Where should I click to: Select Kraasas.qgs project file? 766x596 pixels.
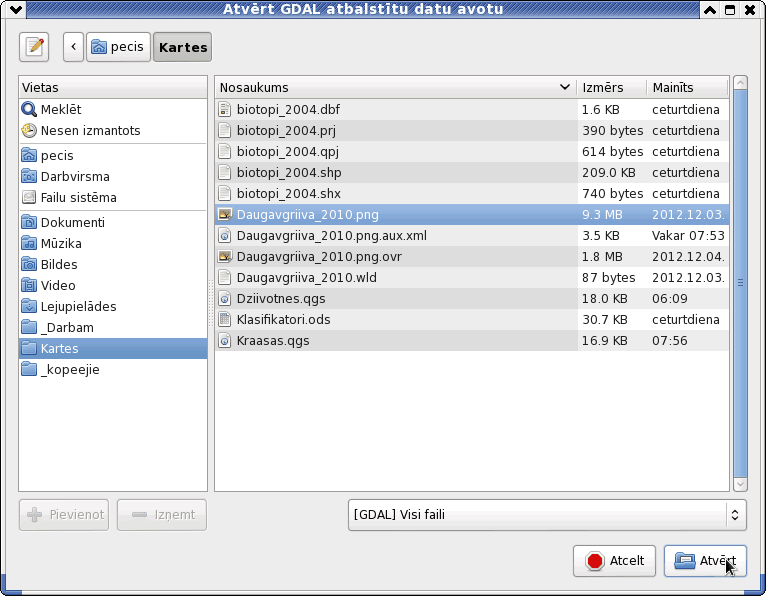472,341
